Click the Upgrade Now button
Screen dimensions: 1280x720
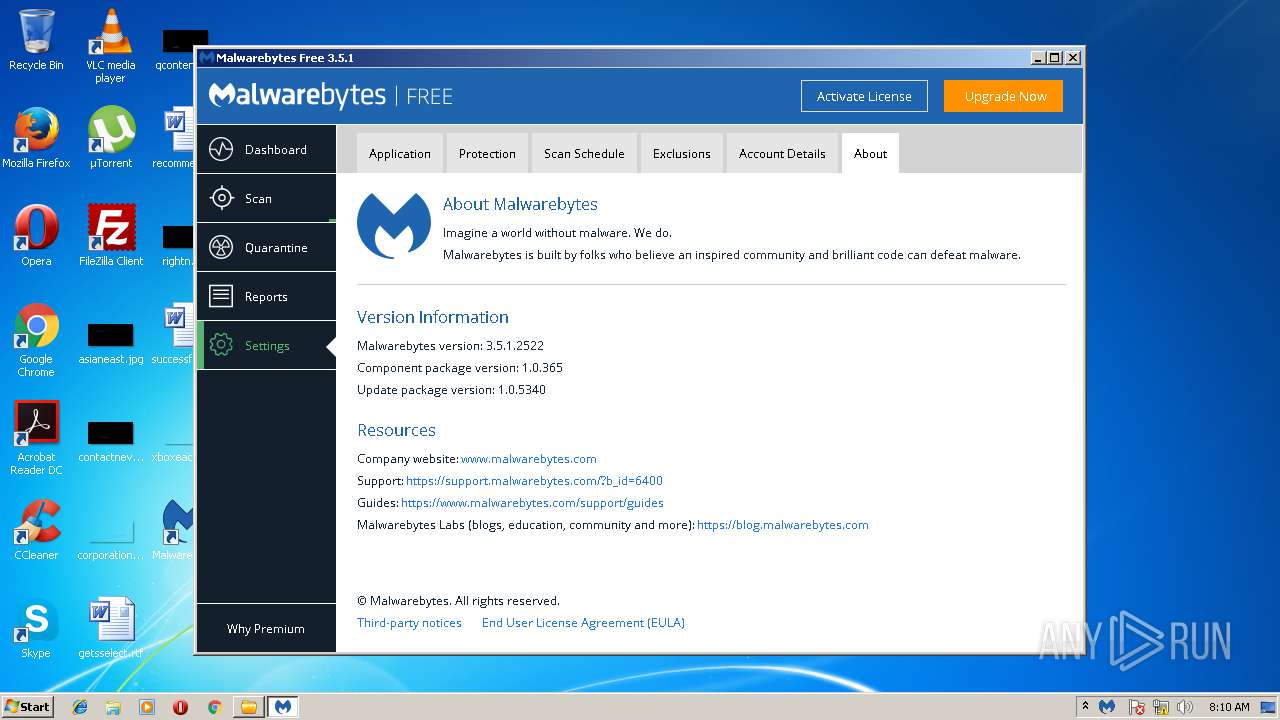[x=1005, y=96]
